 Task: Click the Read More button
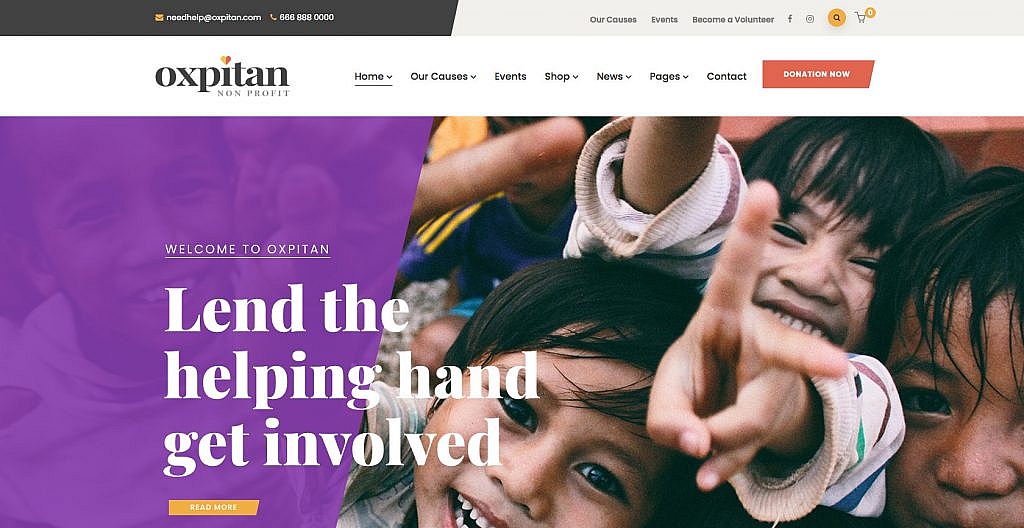pos(214,507)
